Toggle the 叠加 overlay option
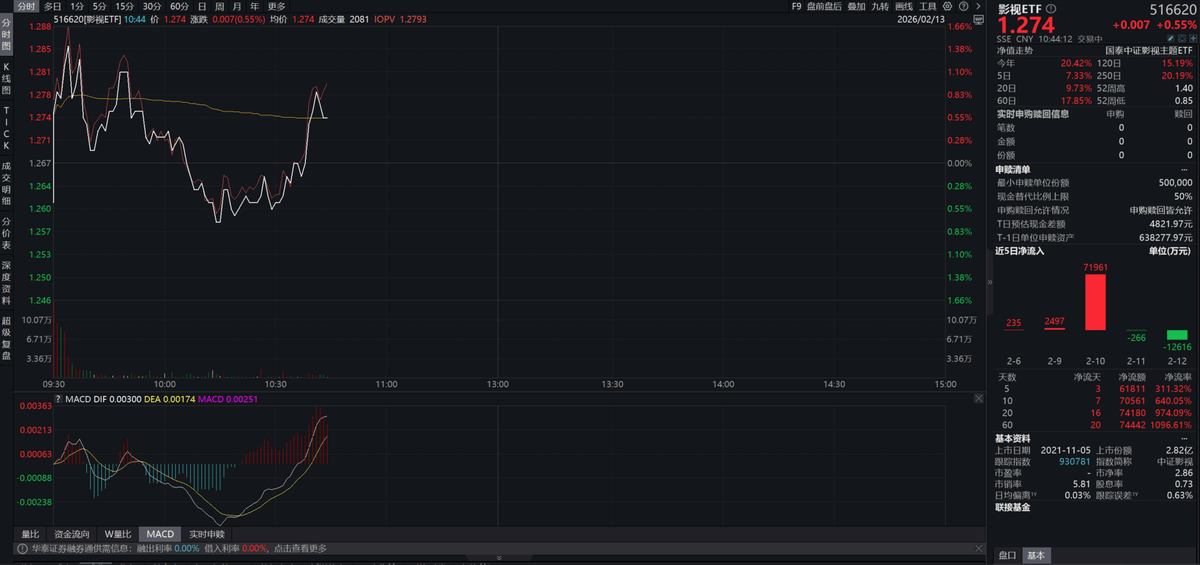1200x565 pixels. click(x=856, y=6)
